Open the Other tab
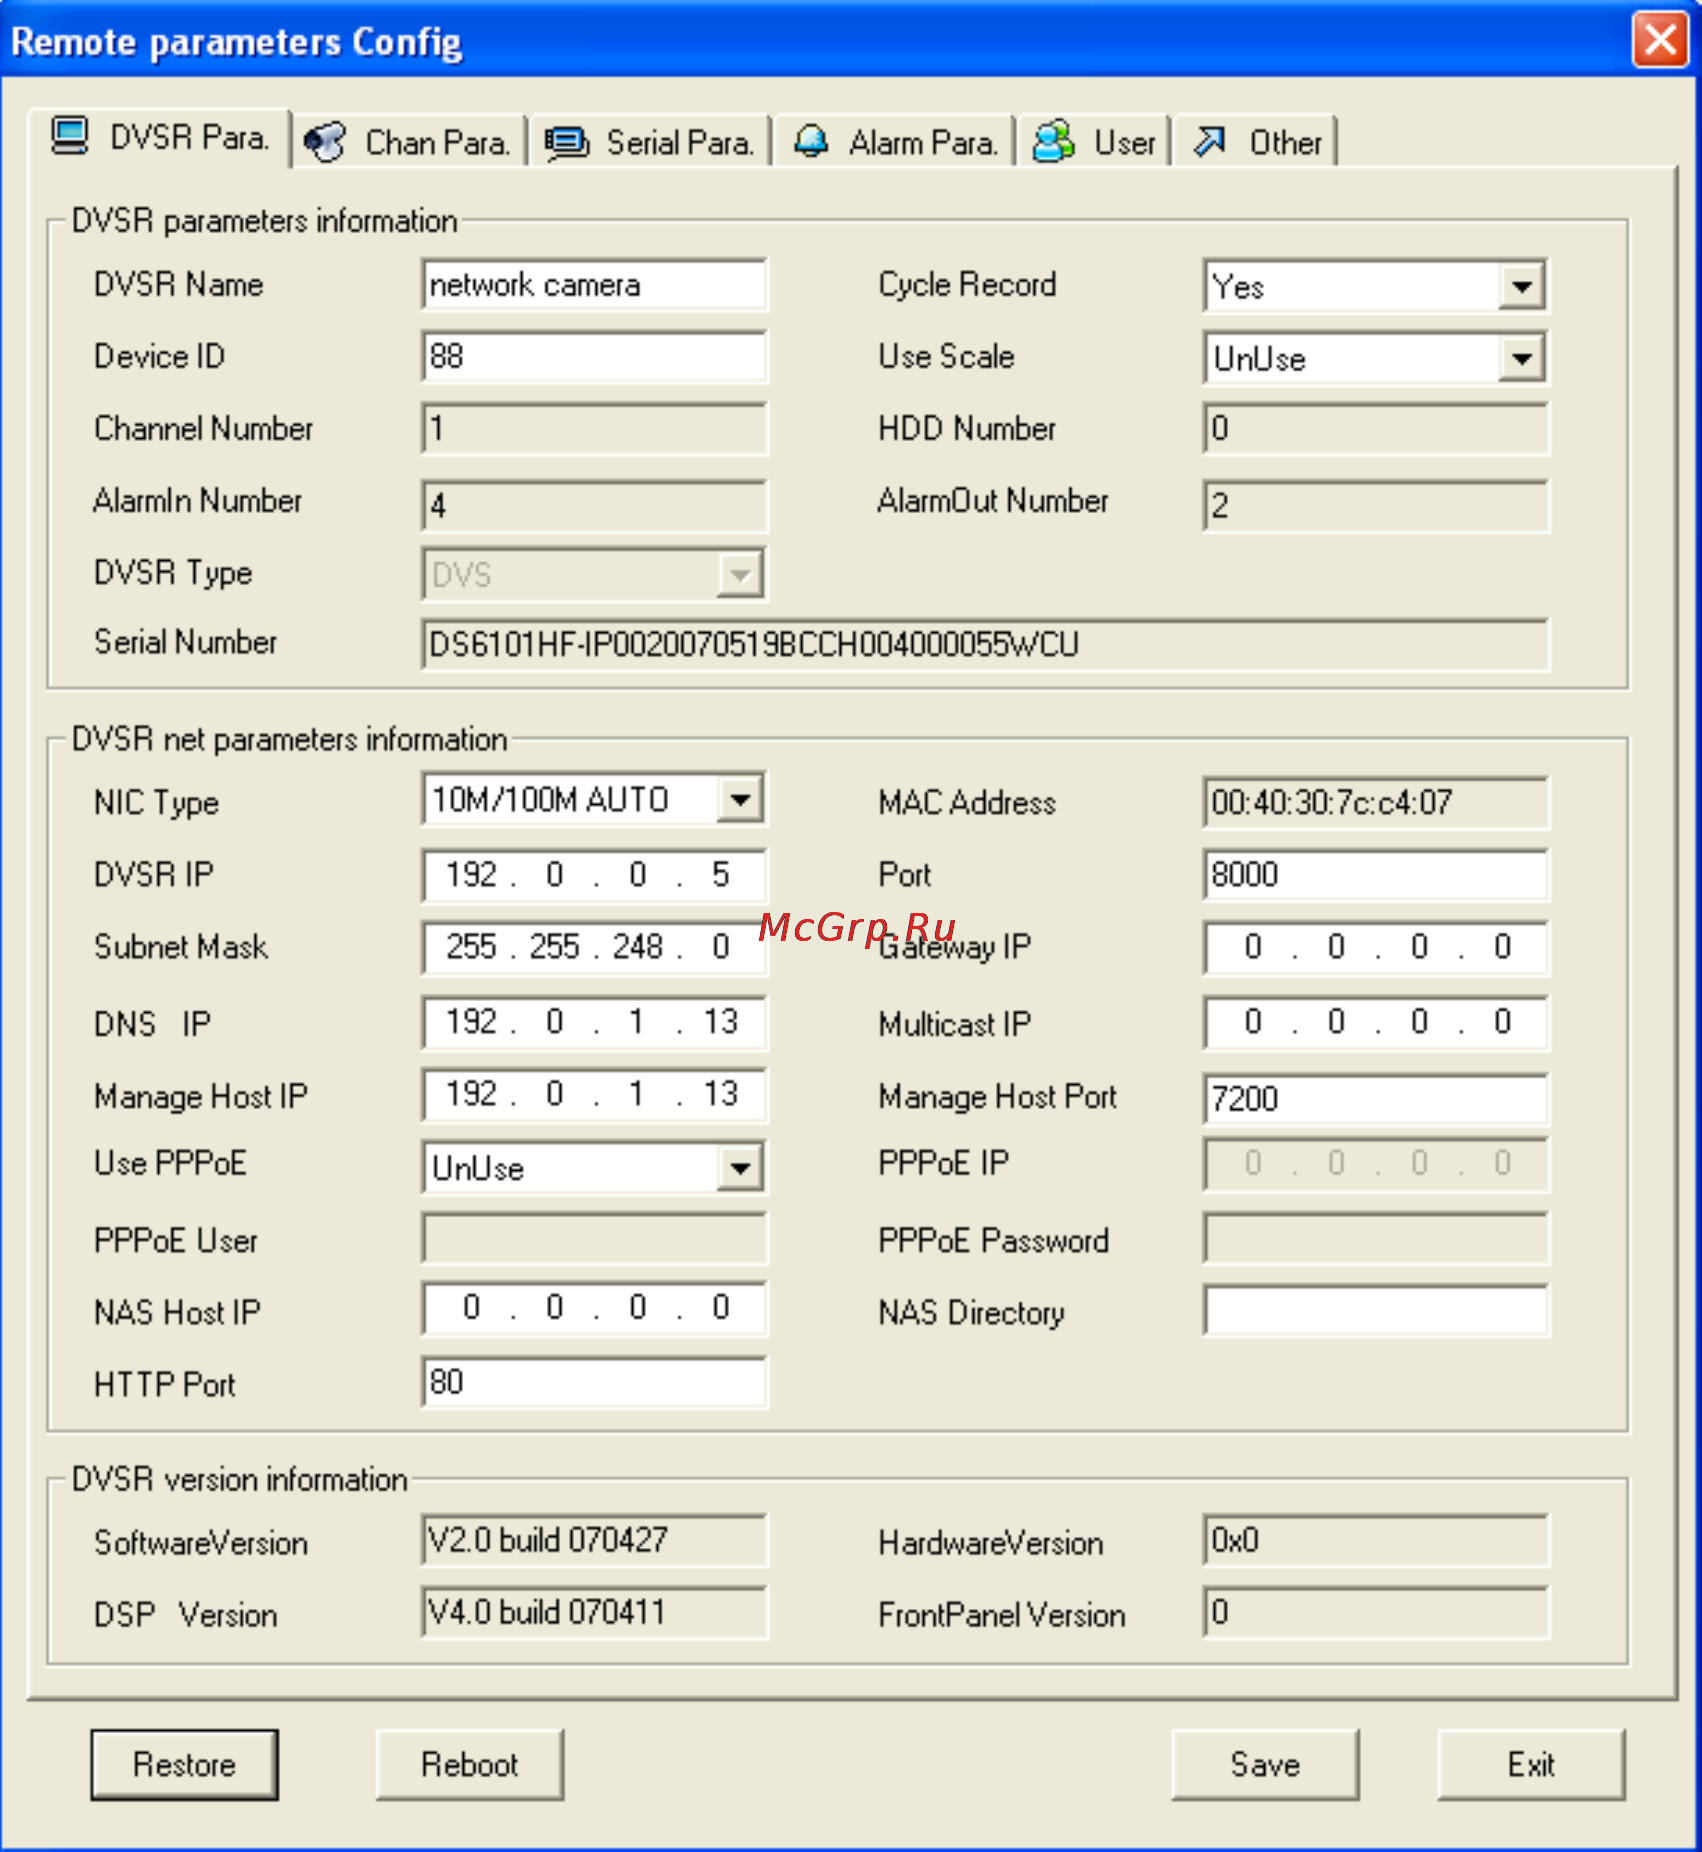 tap(1256, 143)
